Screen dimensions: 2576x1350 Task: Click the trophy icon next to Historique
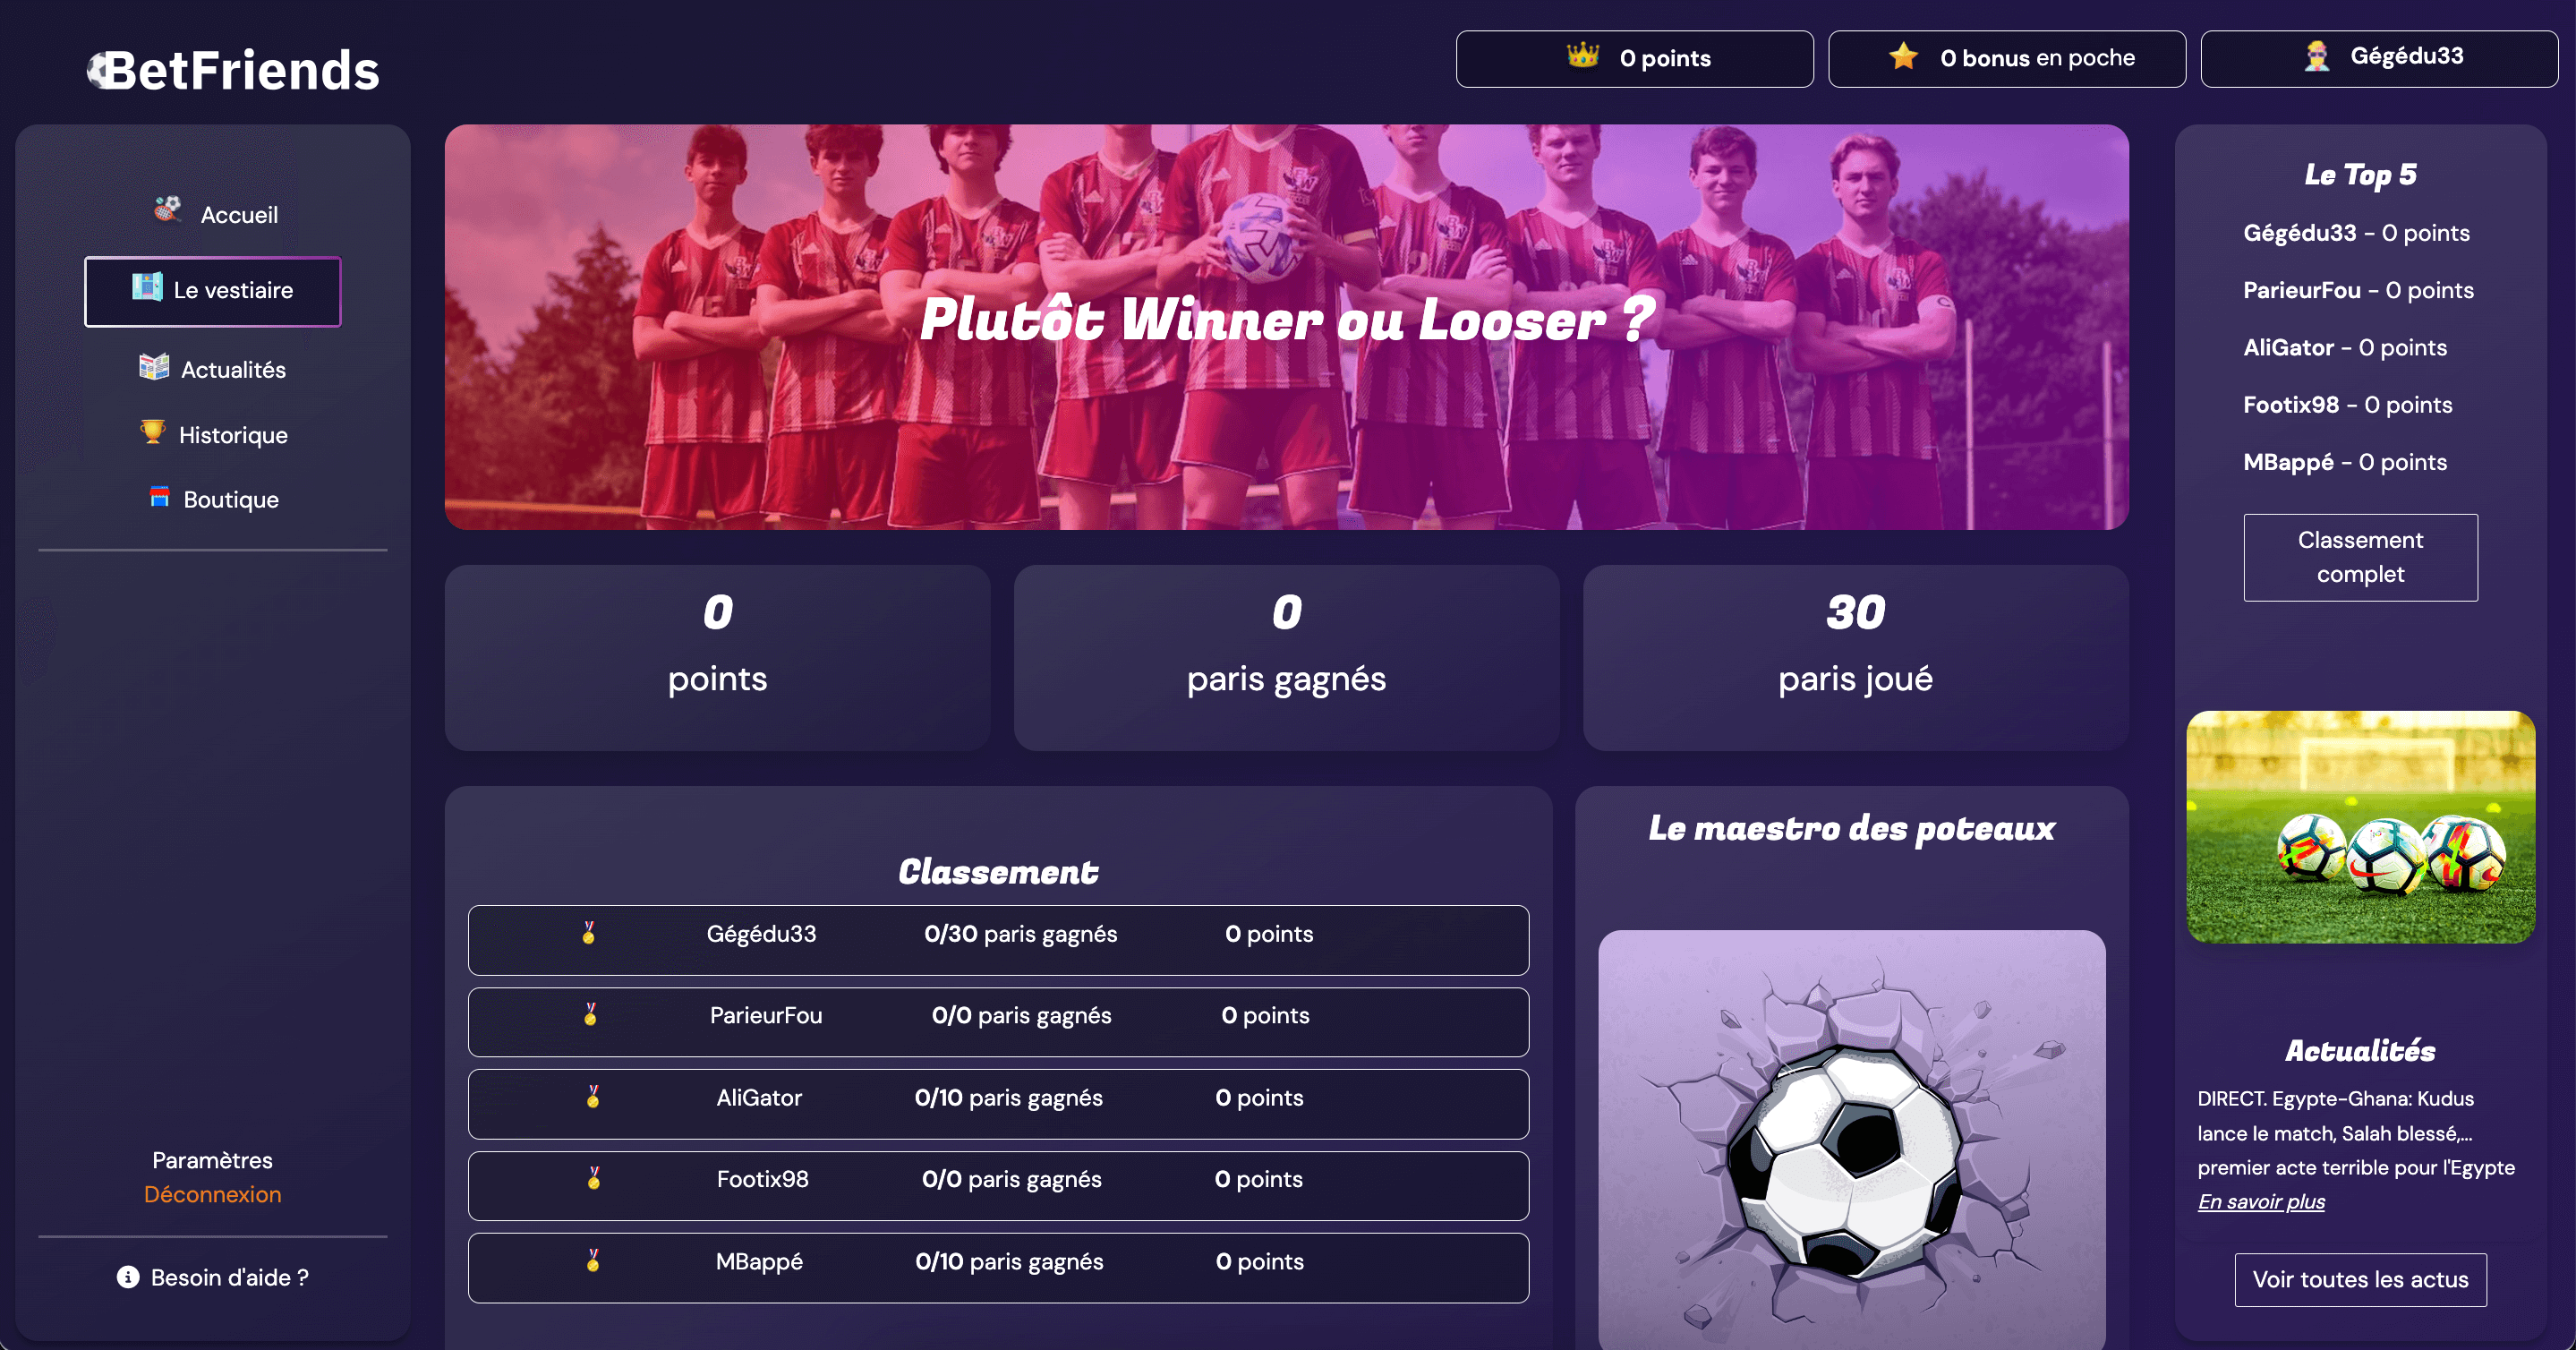(x=152, y=432)
